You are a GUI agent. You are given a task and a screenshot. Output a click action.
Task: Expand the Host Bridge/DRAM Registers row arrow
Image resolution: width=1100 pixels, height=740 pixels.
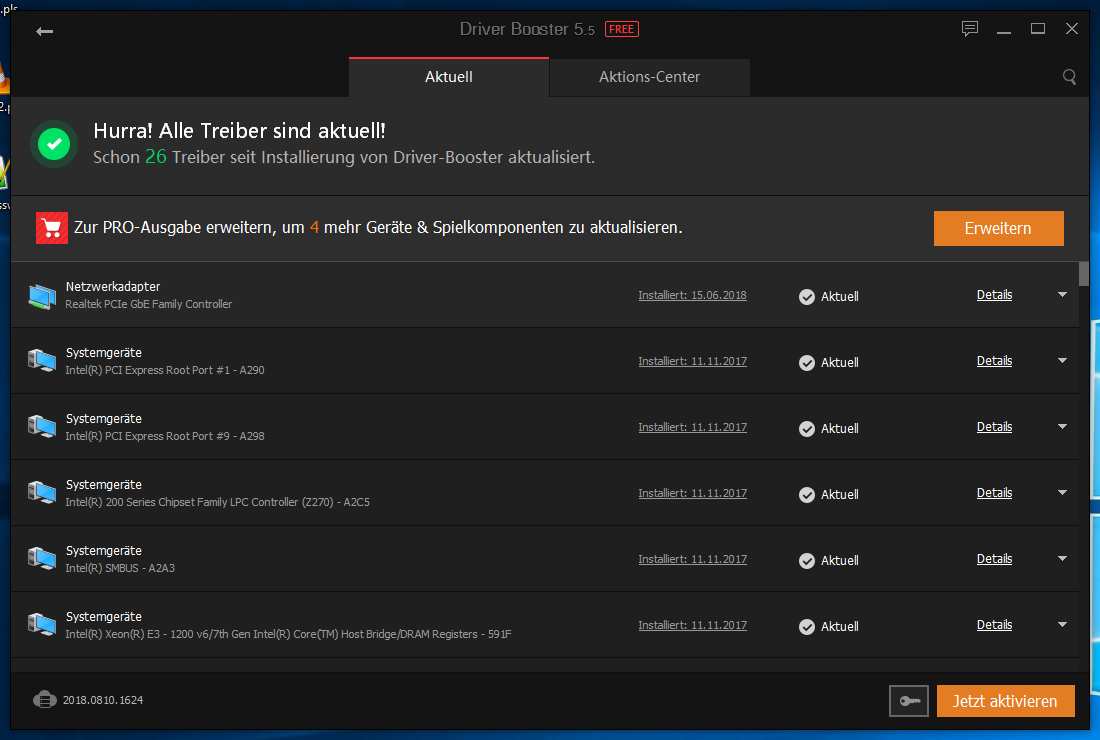click(1062, 624)
